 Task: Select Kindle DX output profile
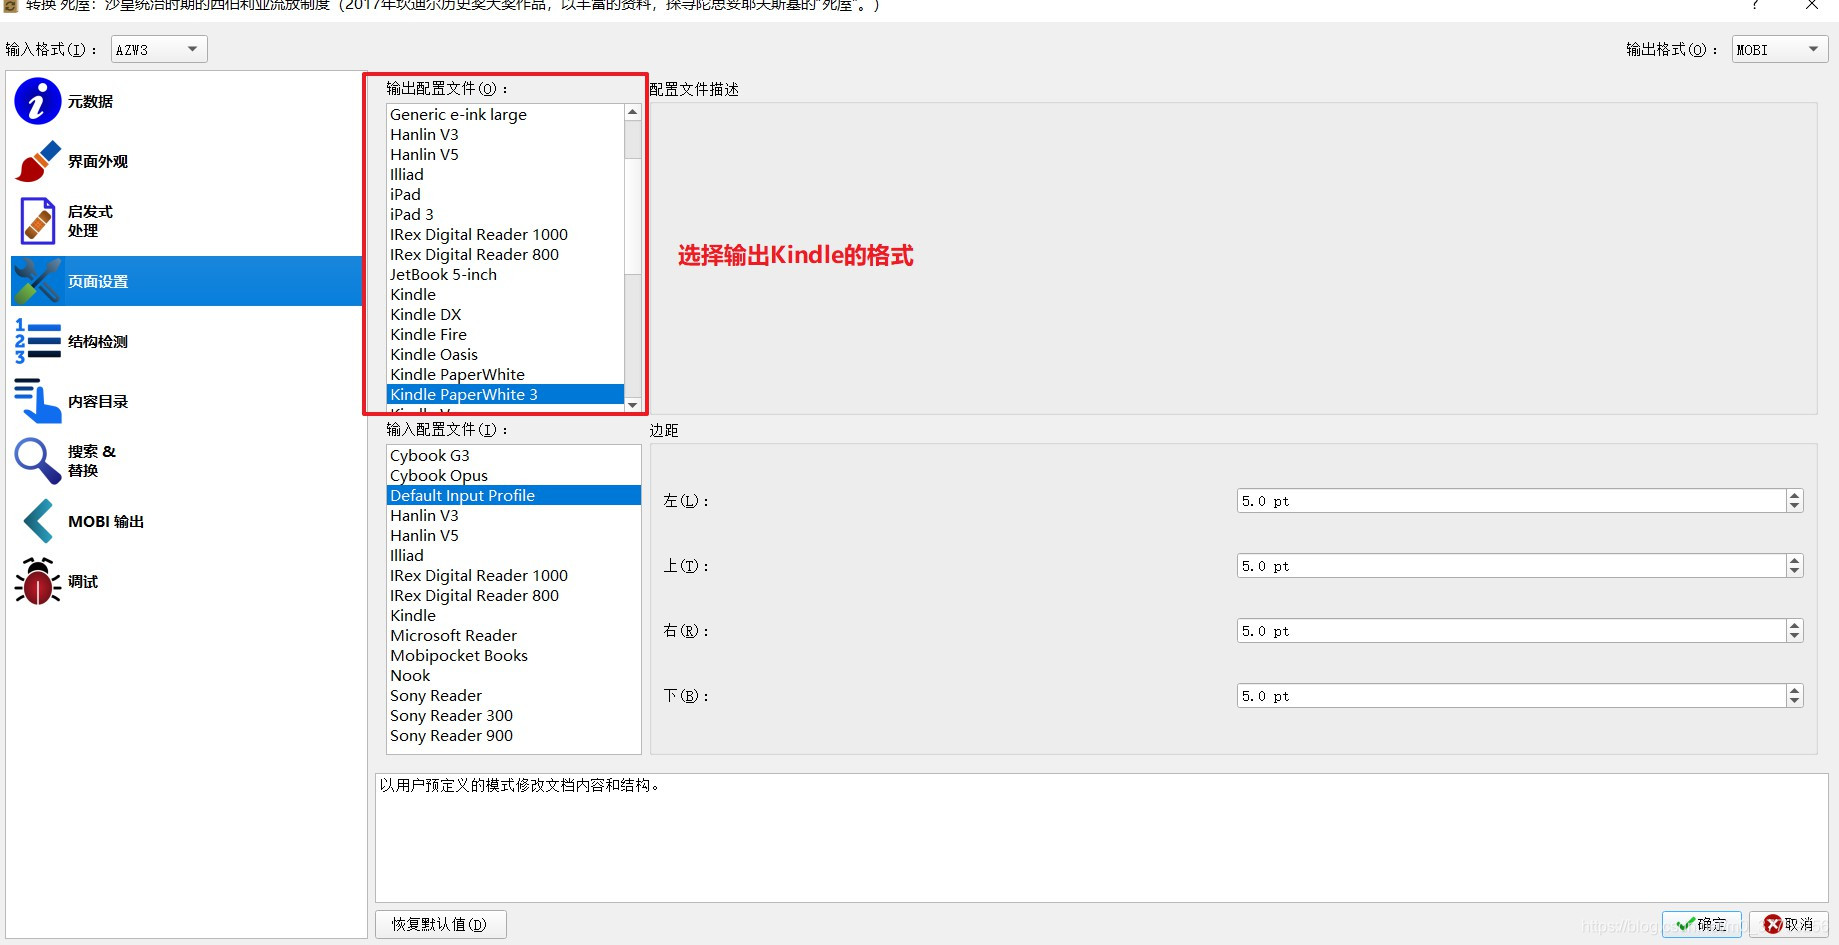click(x=505, y=314)
